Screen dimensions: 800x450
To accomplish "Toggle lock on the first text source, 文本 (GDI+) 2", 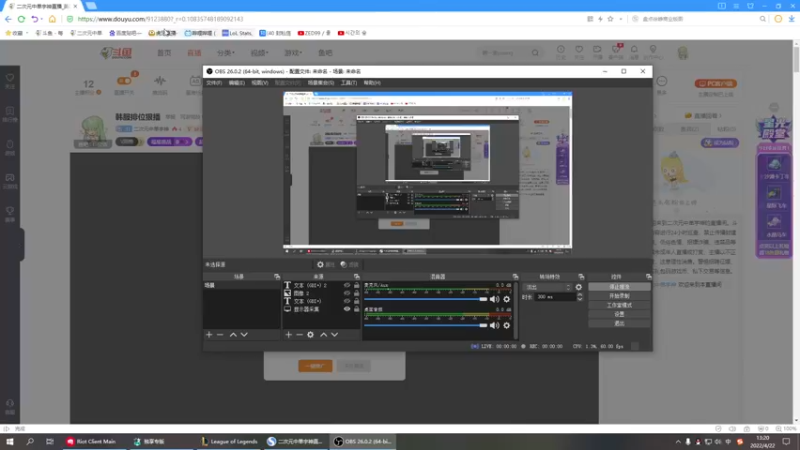I will (357, 285).
